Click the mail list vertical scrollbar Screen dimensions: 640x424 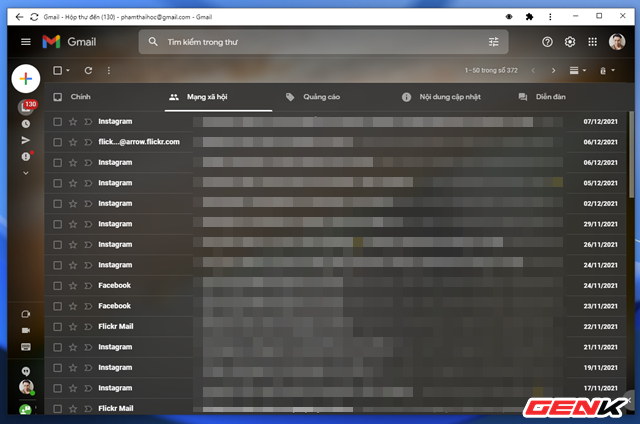[x=631, y=155]
